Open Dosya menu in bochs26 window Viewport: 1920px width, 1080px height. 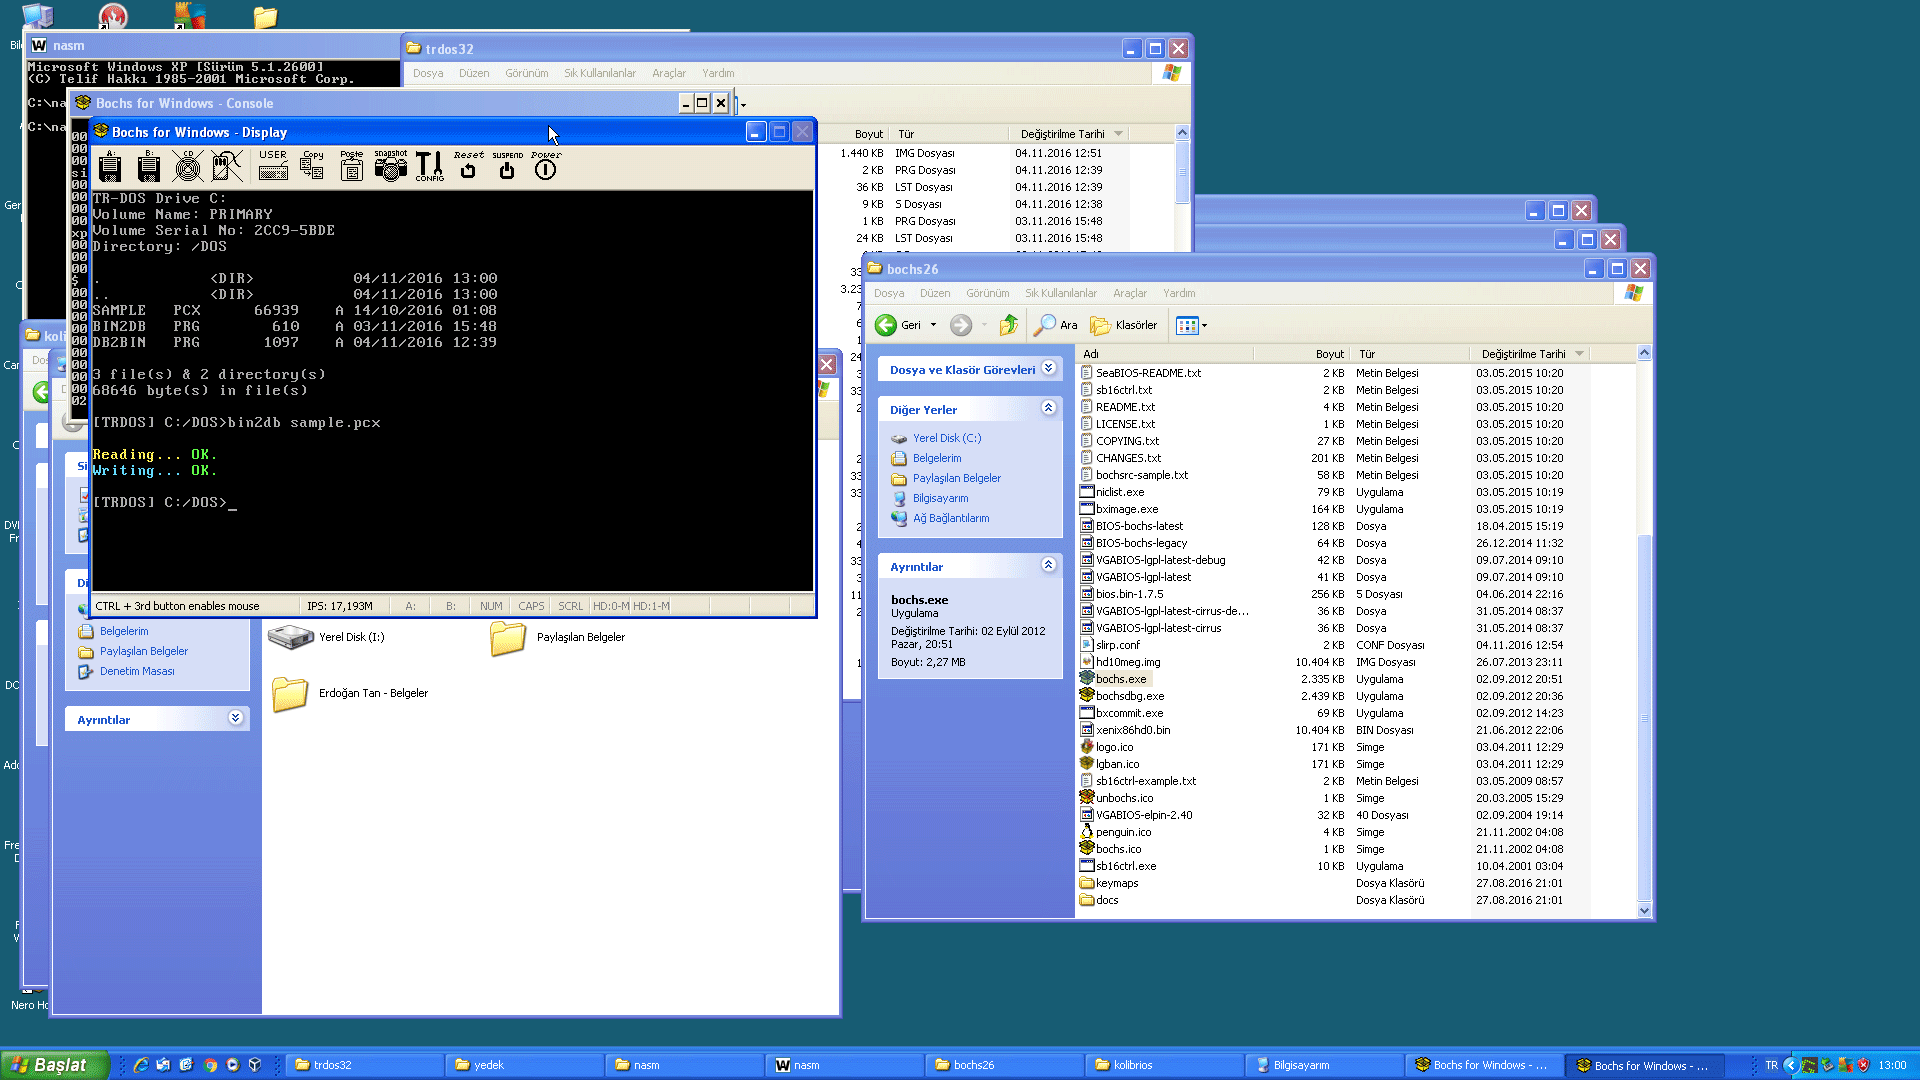coord(889,293)
